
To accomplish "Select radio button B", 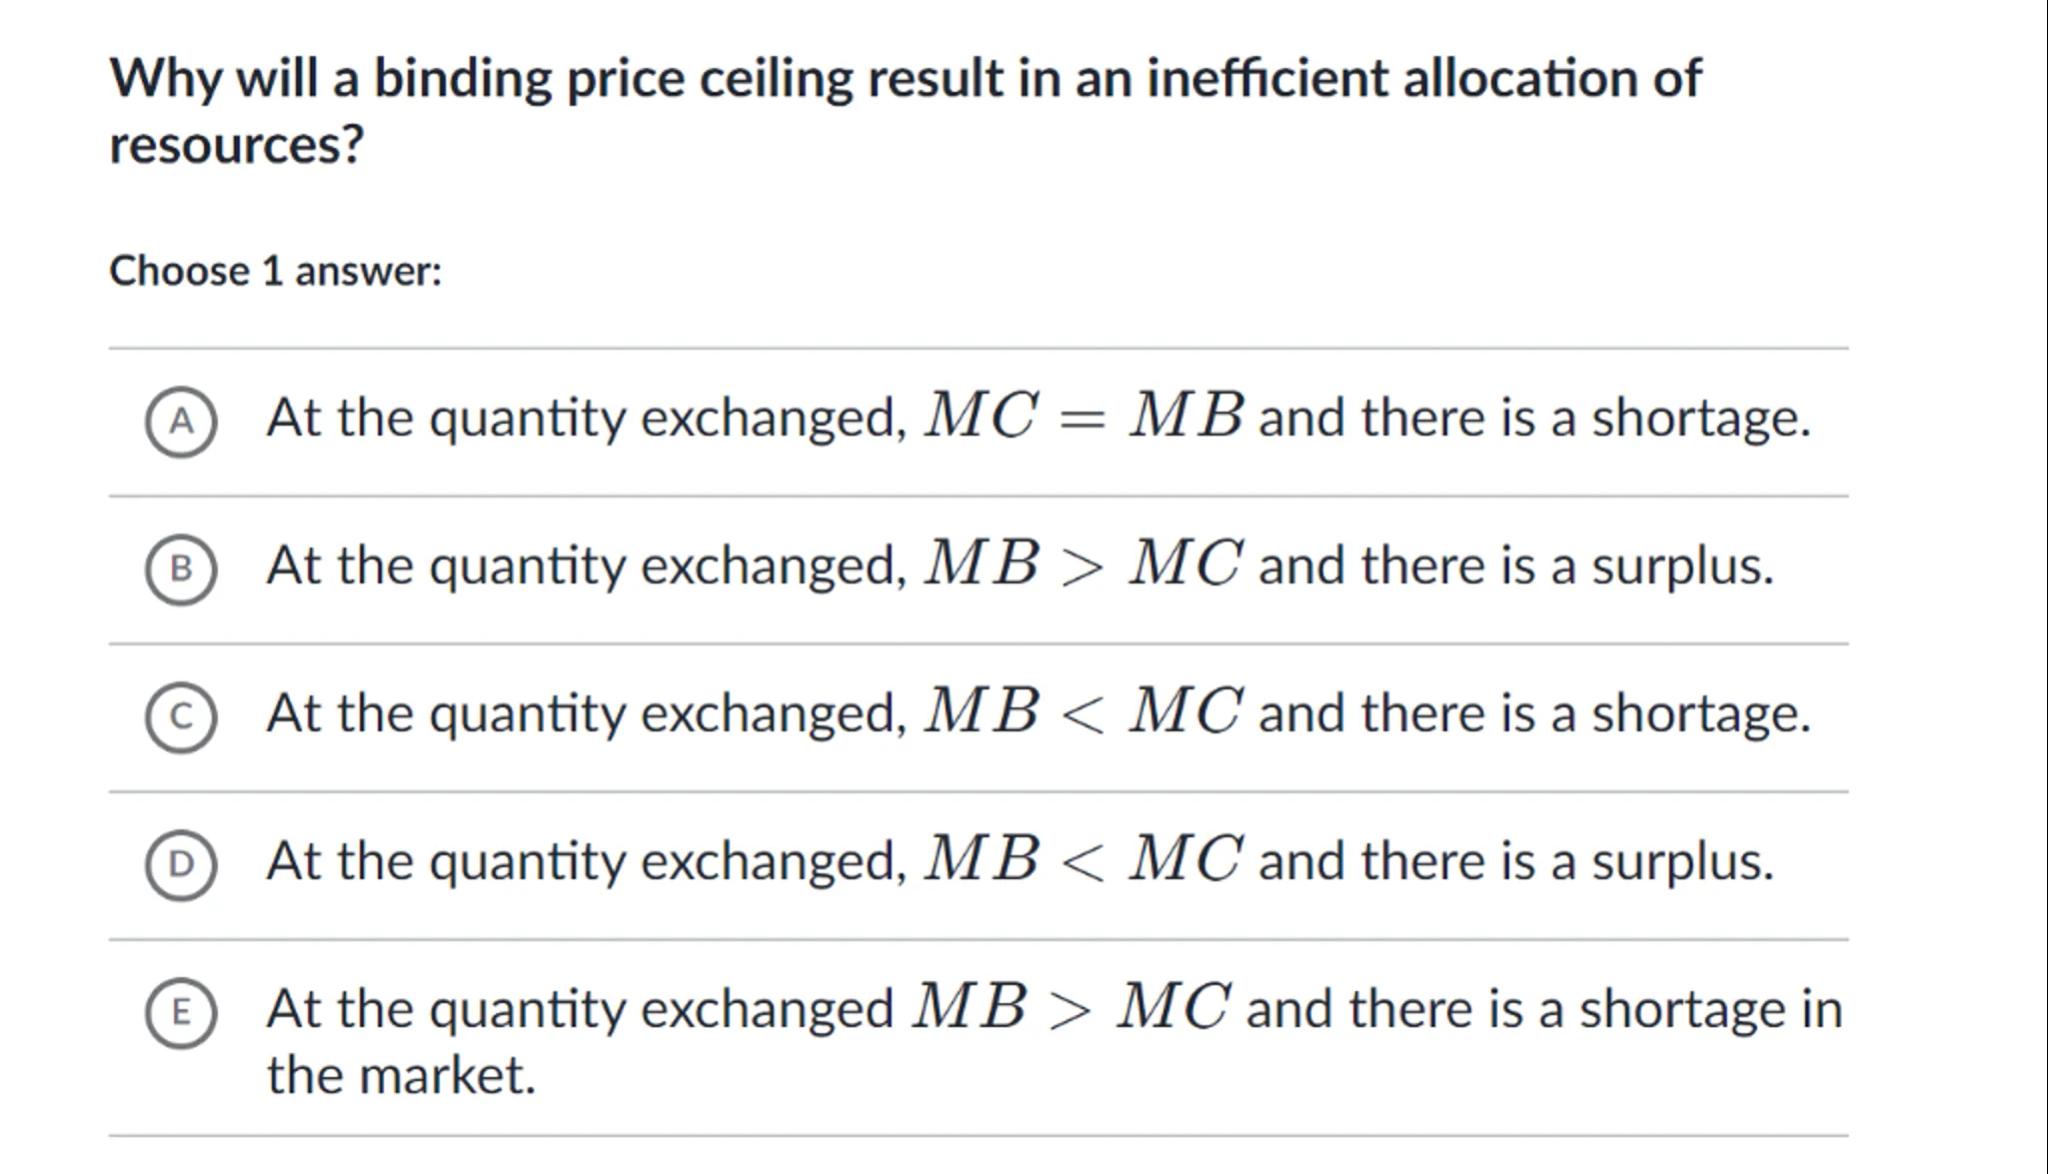I will (x=181, y=570).
